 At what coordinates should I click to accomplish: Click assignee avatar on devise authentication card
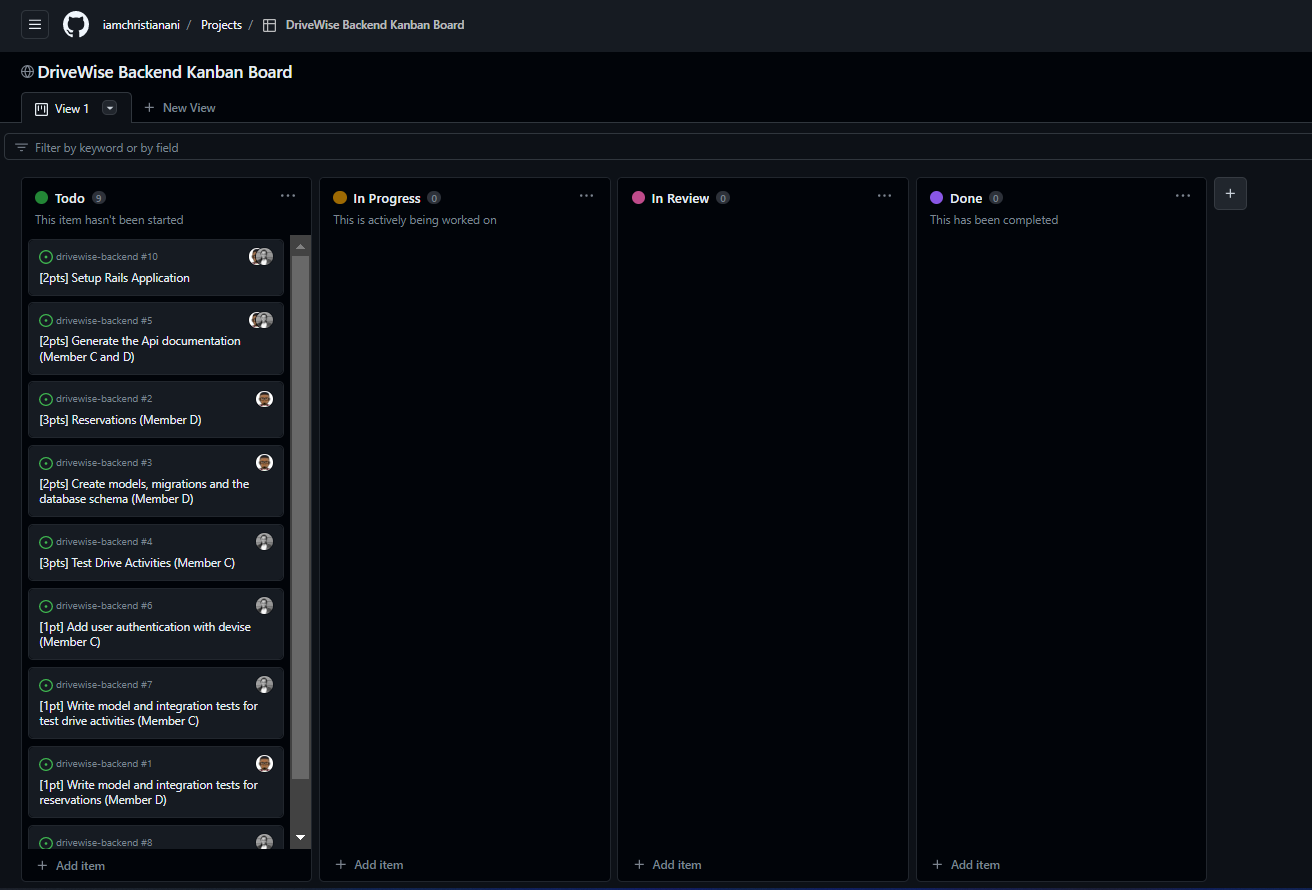(264, 605)
